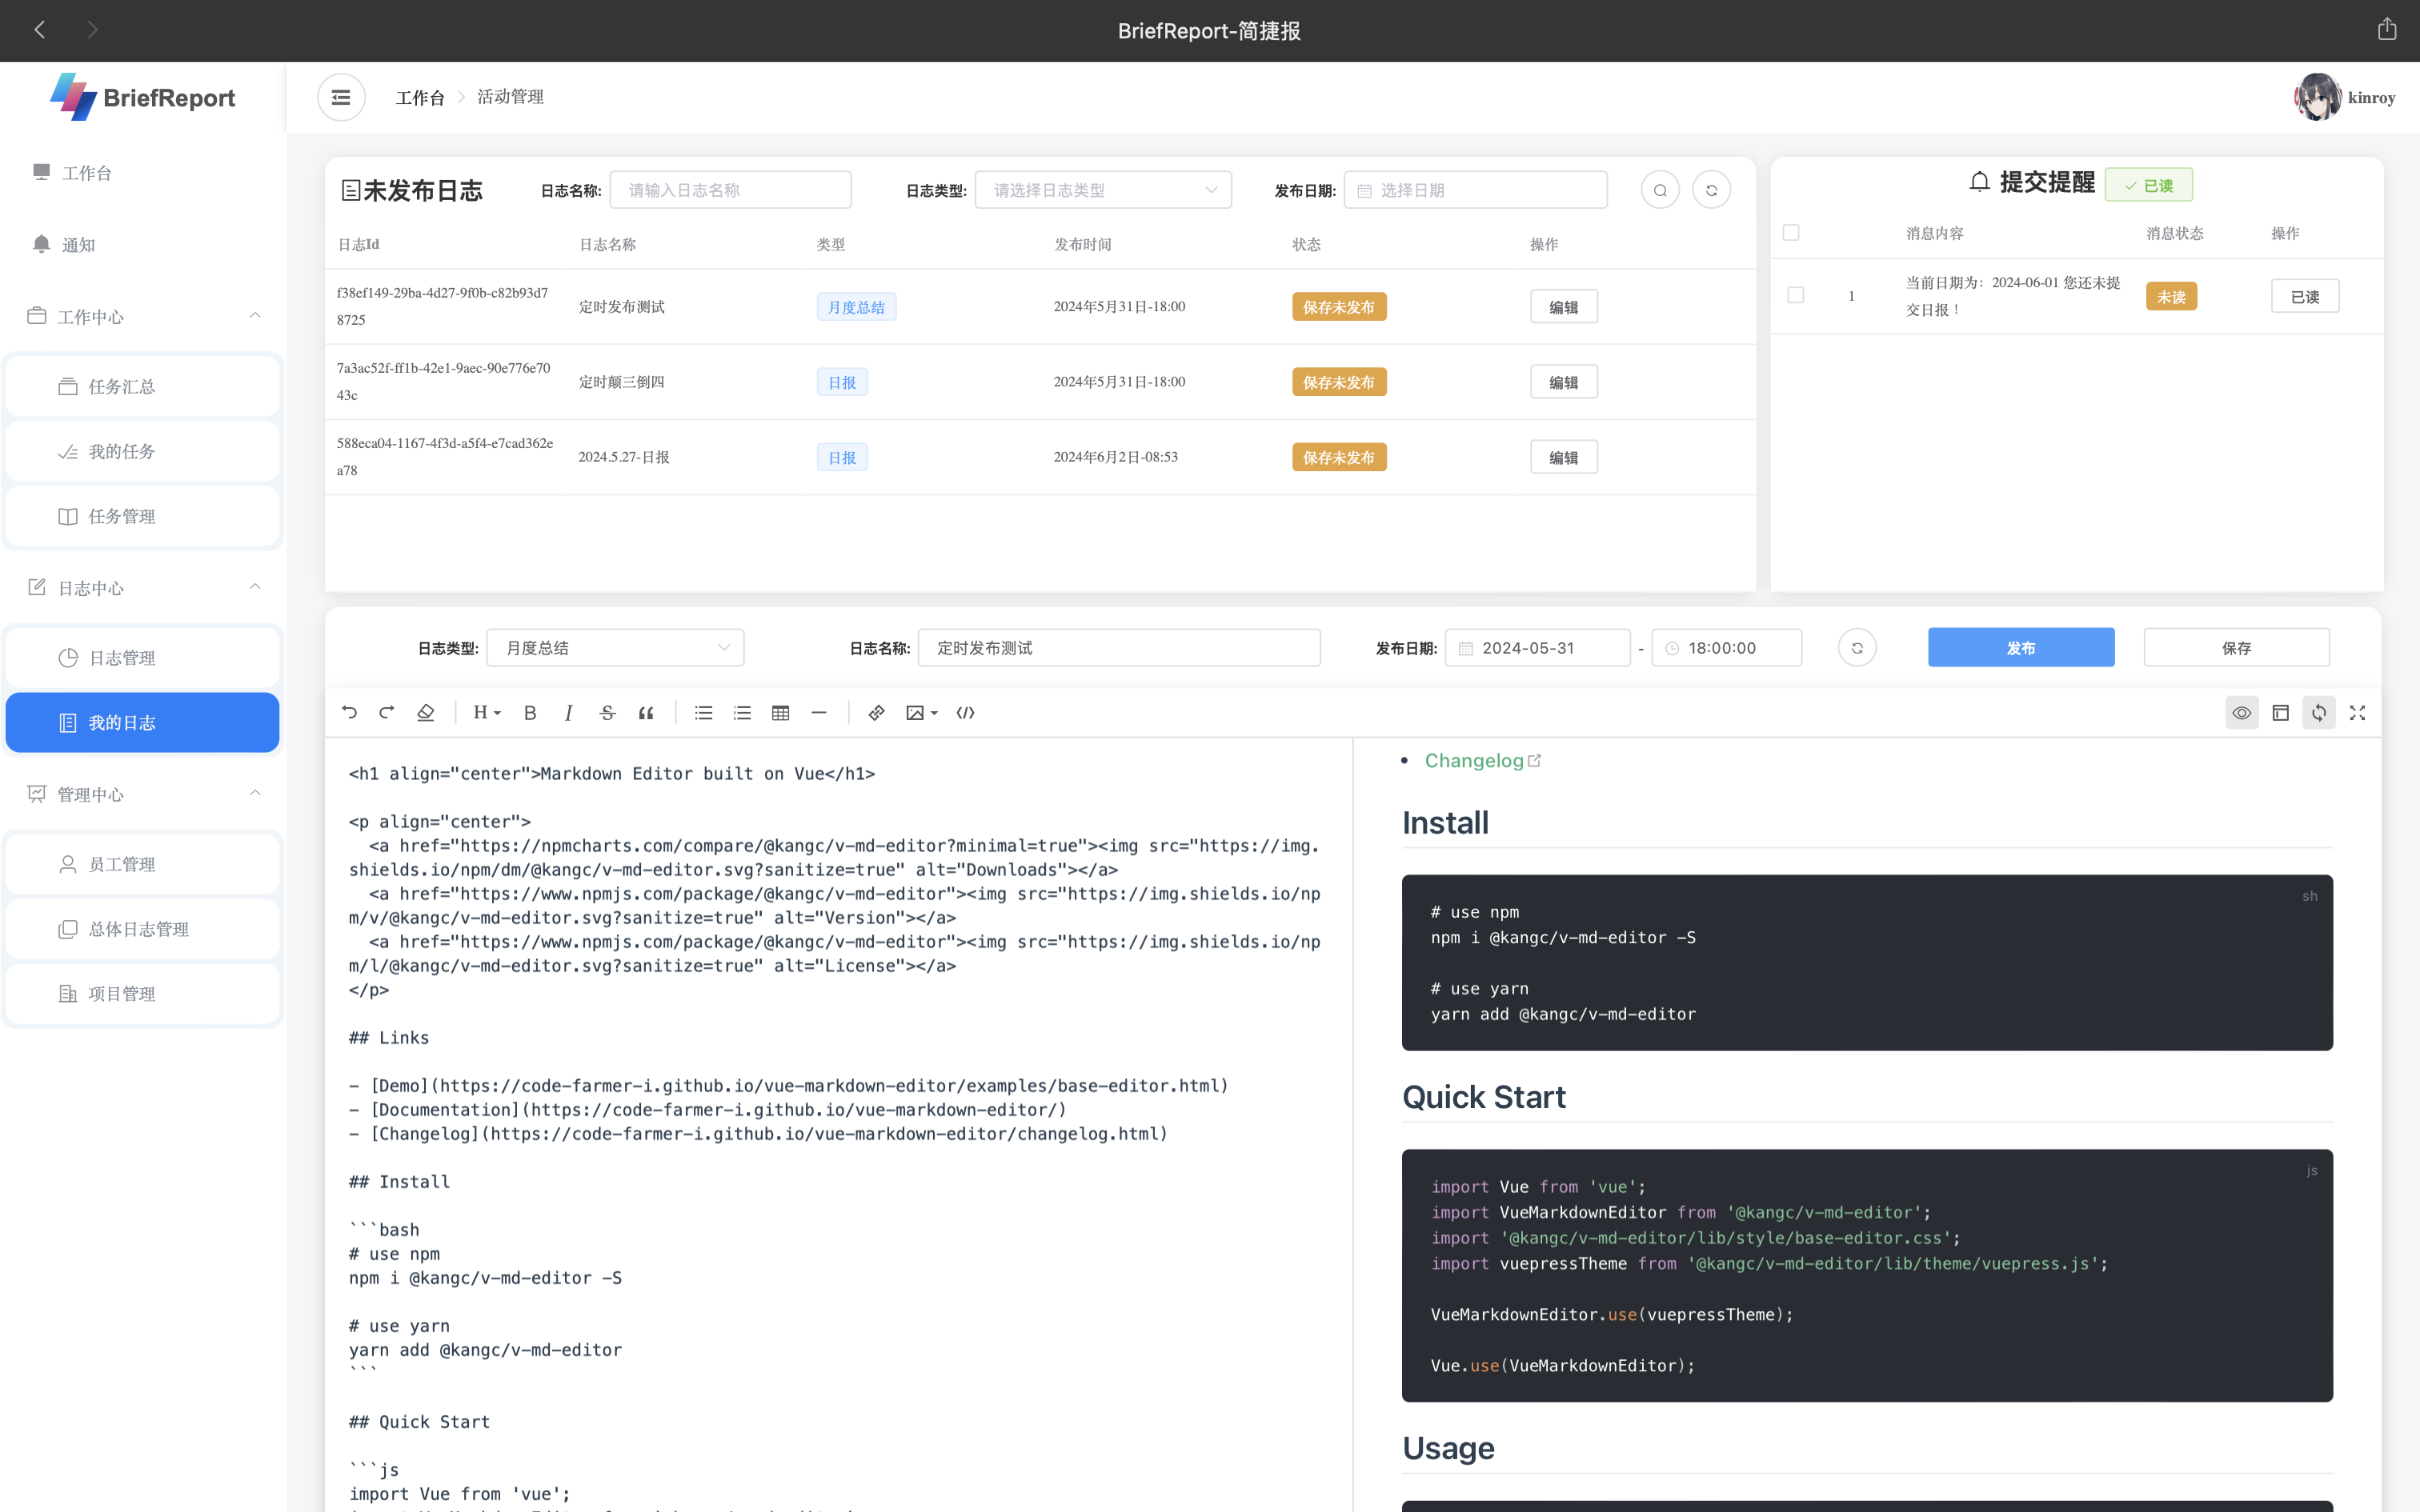Edit the 2024.5.27-日报 log row
Viewport: 2420px width, 1512px height.
1564,457
